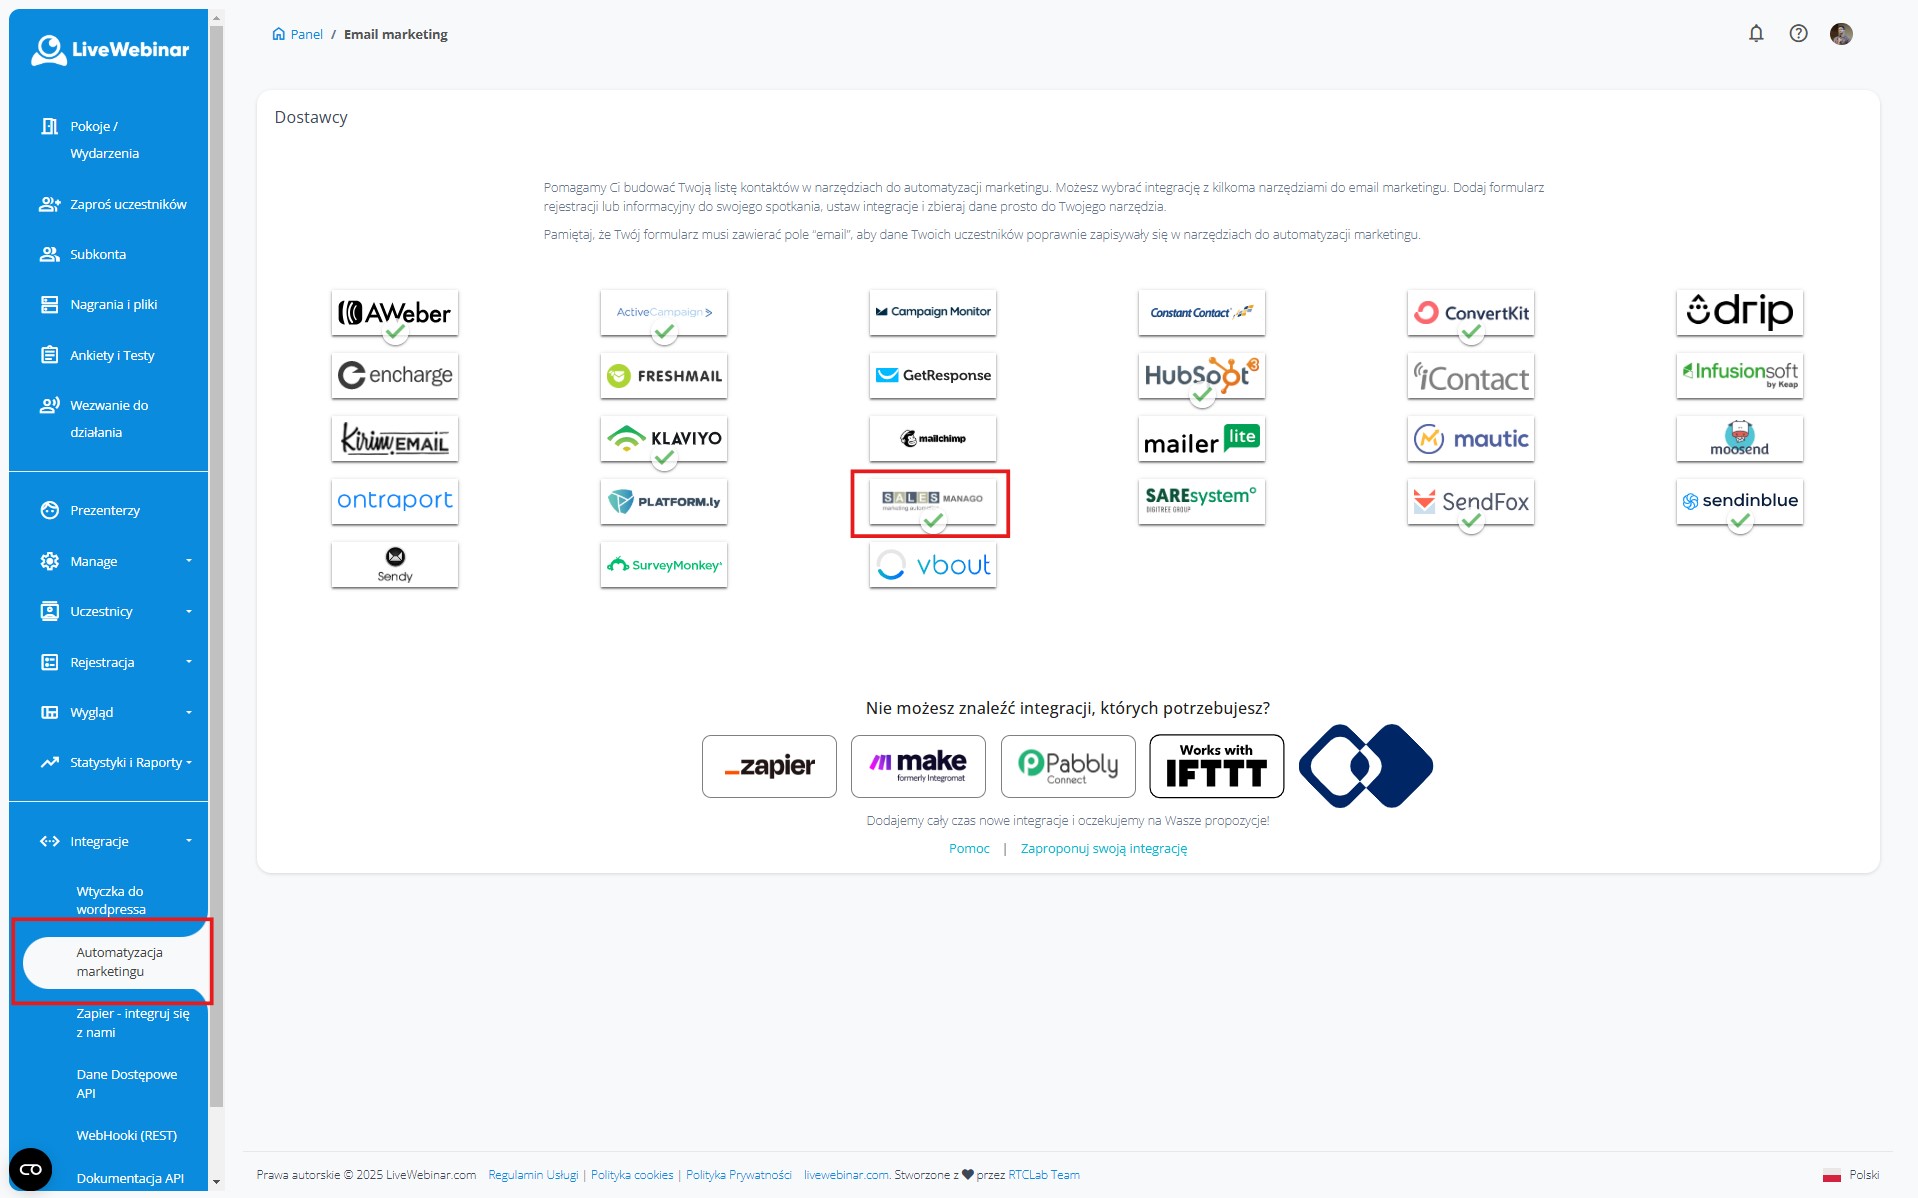Image resolution: width=1918 pixels, height=1198 pixels.
Task: Open the accessibility widget icon
Action: click(x=30, y=1169)
